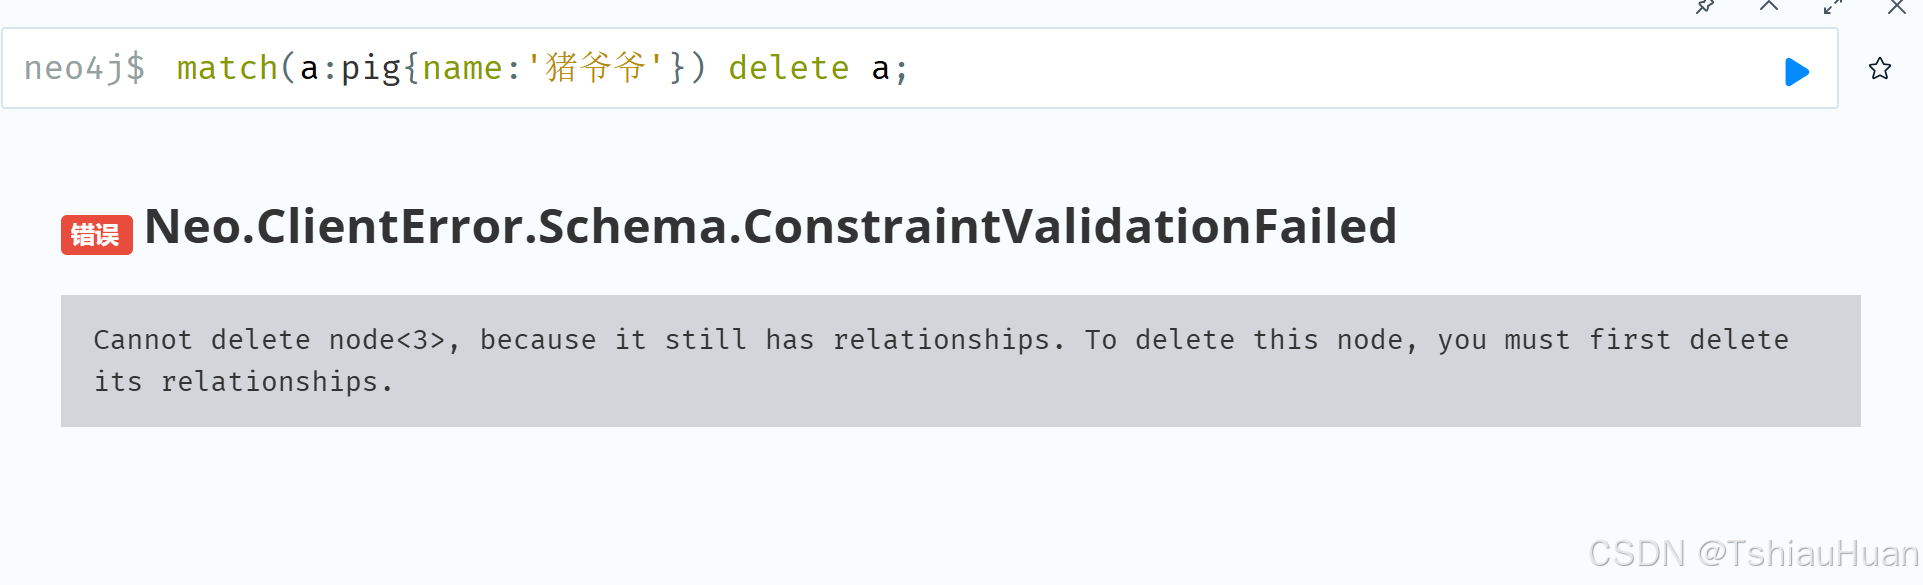The width and height of the screenshot is (1923, 585).
Task: Click the 'name' property key in the query
Action: pyautogui.click(x=463, y=68)
